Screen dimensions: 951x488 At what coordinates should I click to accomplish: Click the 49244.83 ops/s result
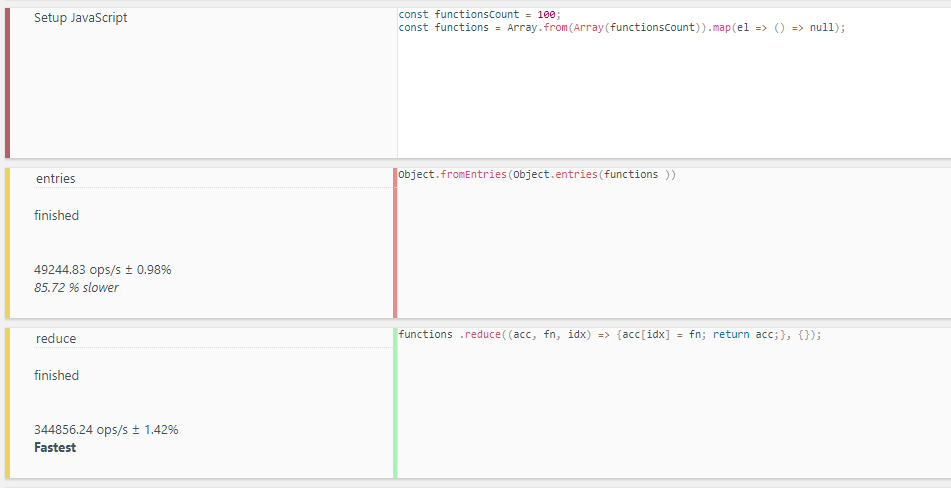coord(102,270)
